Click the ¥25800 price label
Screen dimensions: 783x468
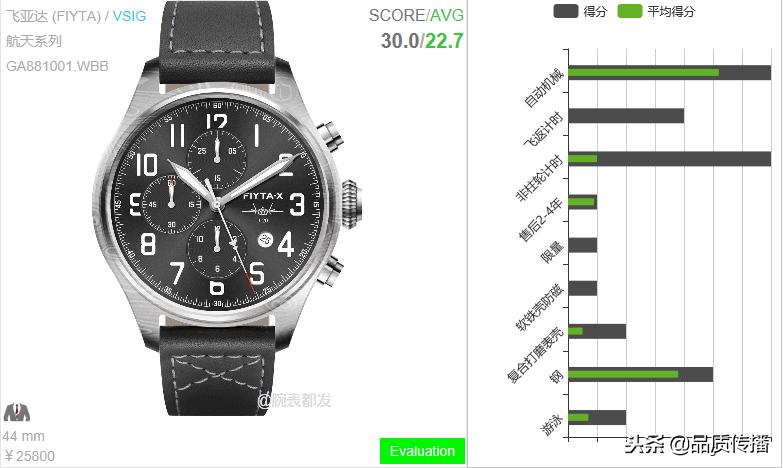tap(29, 456)
